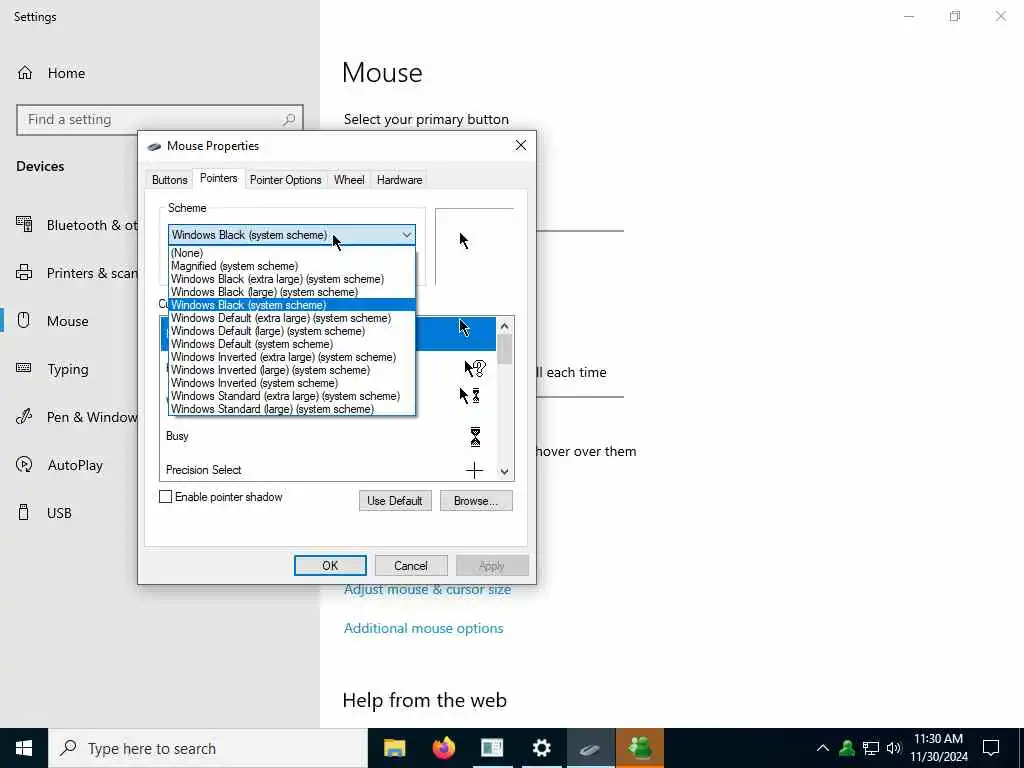Click the taskbar search box
The image size is (1024, 768).
(208, 748)
